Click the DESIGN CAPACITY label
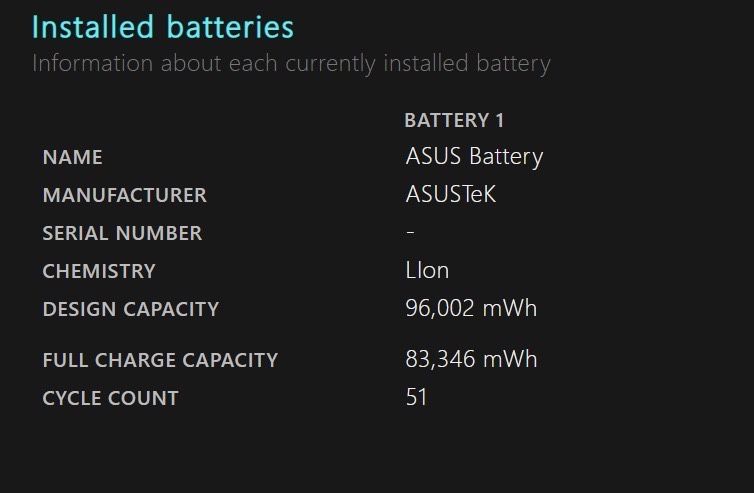The image size is (754, 493). (131, 309)
